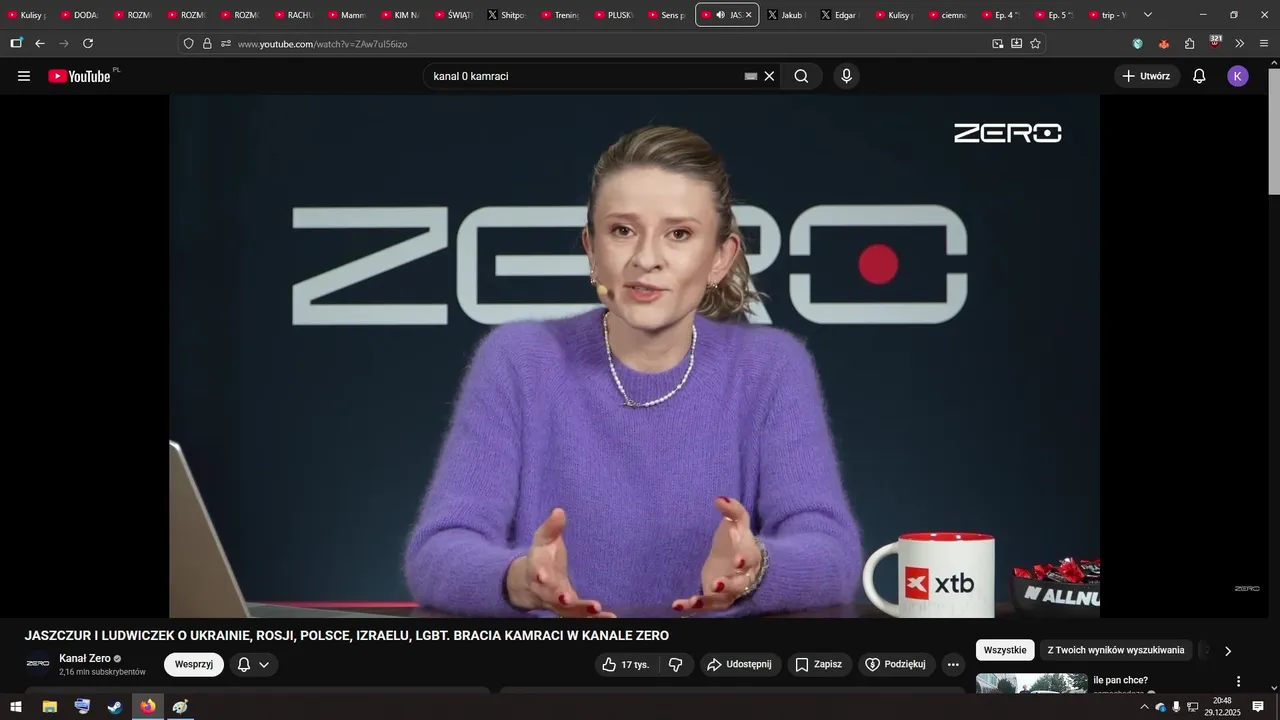Show site security info via padlock

[207, 43]
